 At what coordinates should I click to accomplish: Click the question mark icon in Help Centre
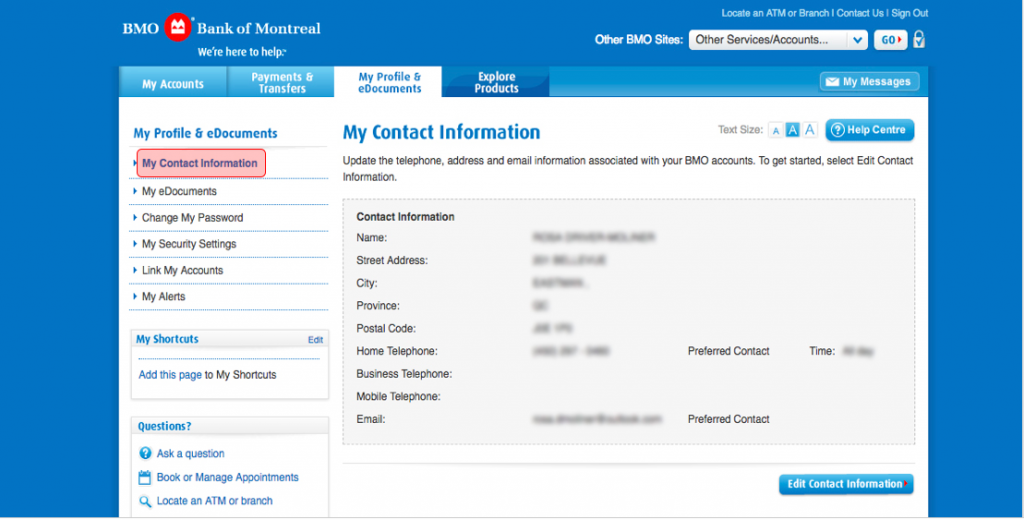838,130
